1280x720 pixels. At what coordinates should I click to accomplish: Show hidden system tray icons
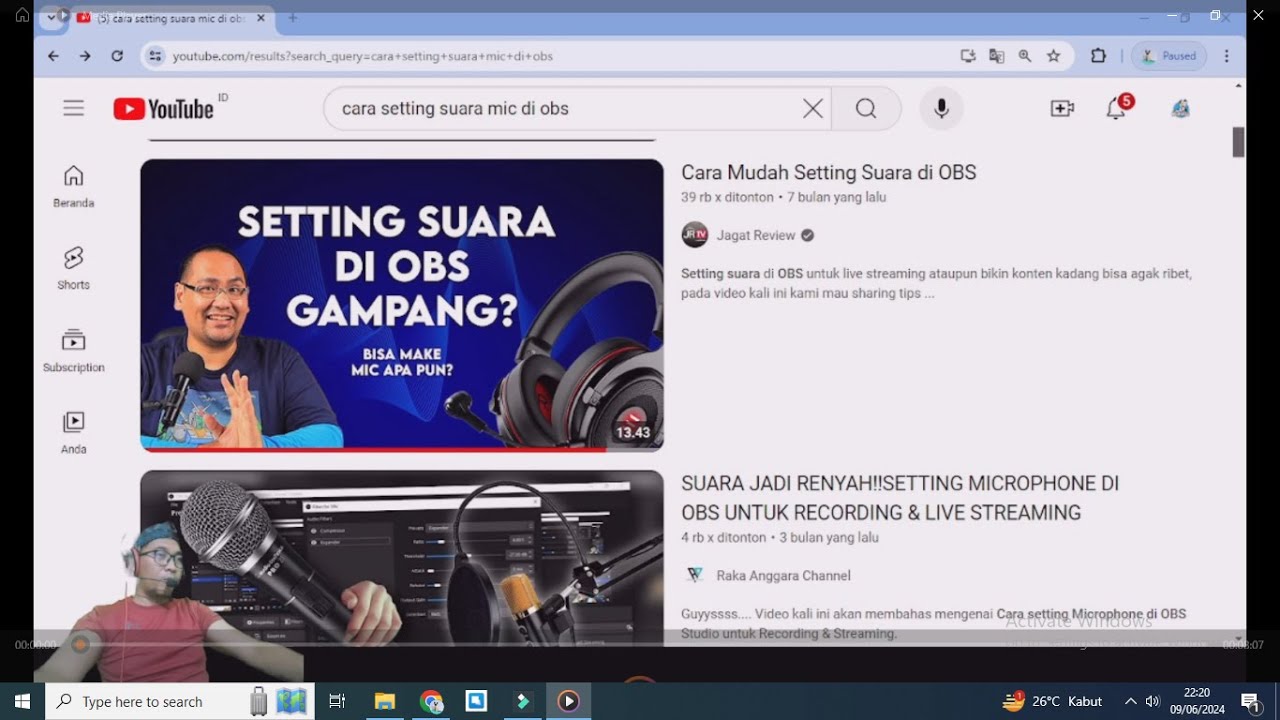(1130, 701)
